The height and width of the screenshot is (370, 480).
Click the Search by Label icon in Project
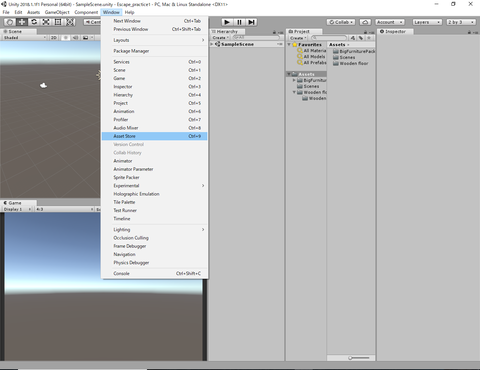click(361, 38)
